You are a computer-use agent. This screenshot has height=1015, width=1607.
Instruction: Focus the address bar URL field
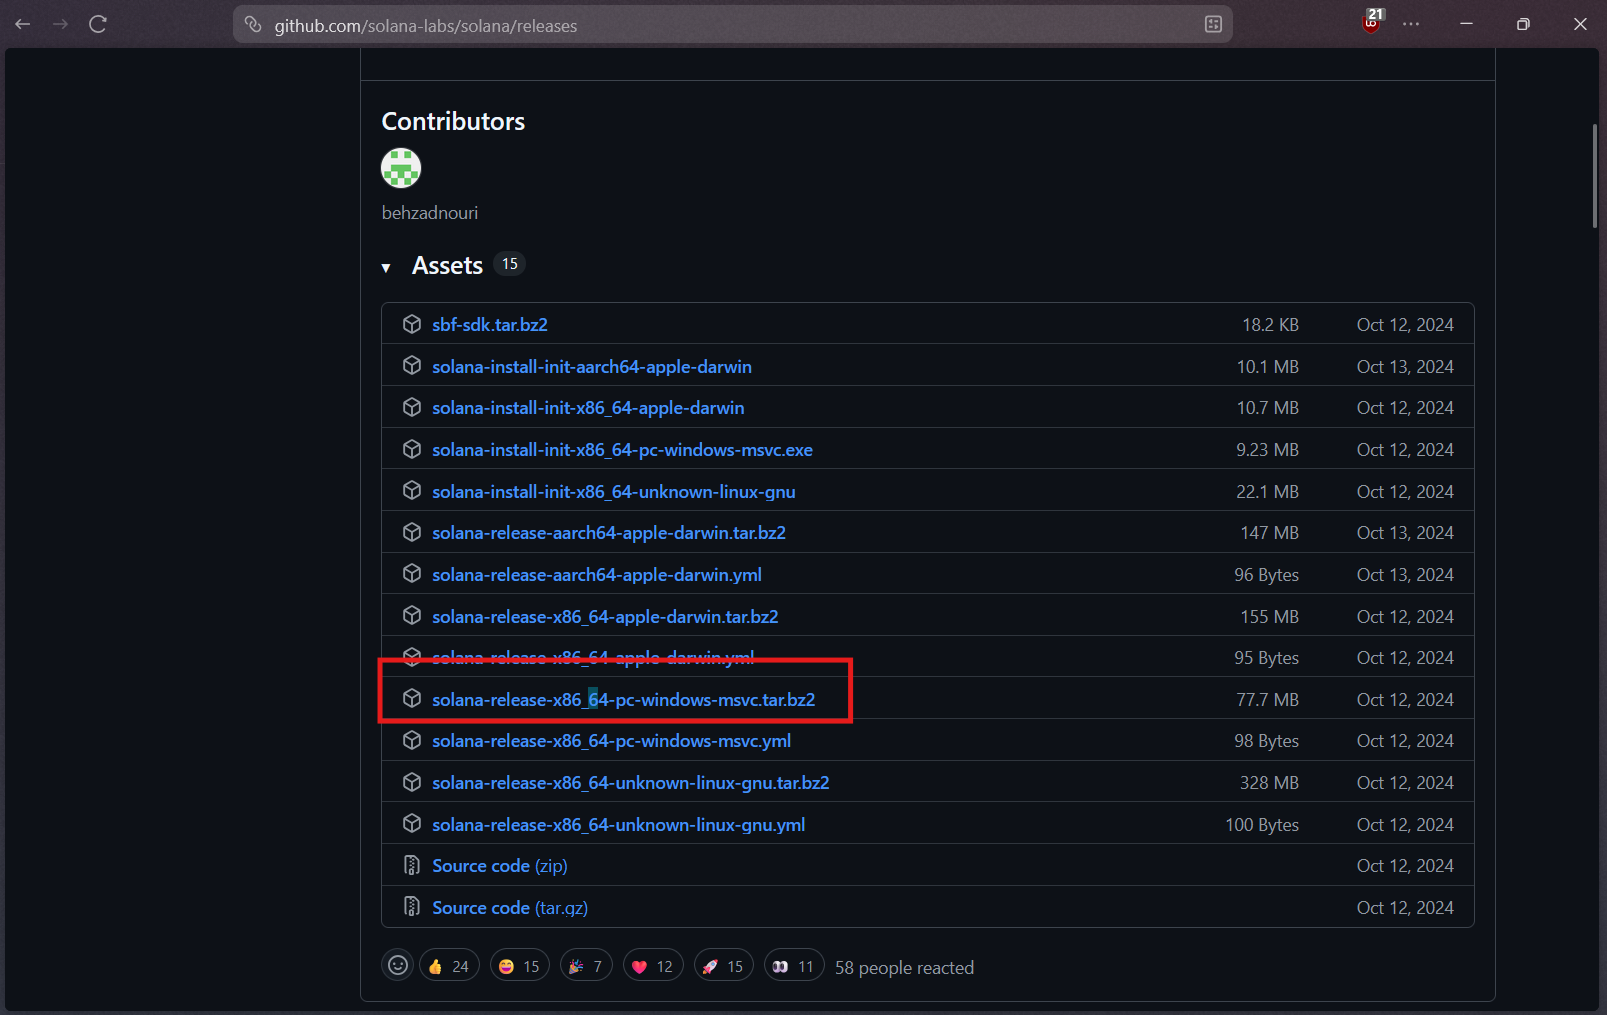tap(700, 25)
